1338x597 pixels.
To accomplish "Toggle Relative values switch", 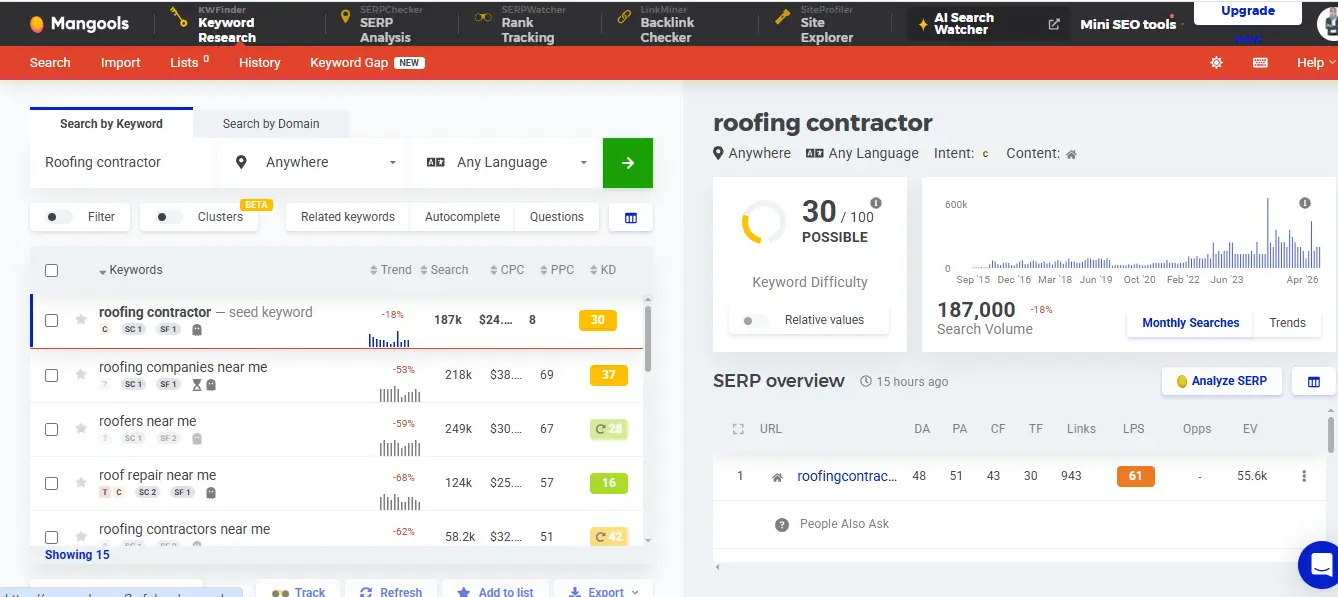I will [756, 320].
